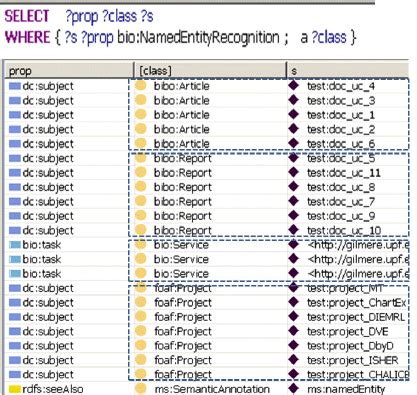Click the SELECT keyword in the query editor

click(x=27, y=16)
